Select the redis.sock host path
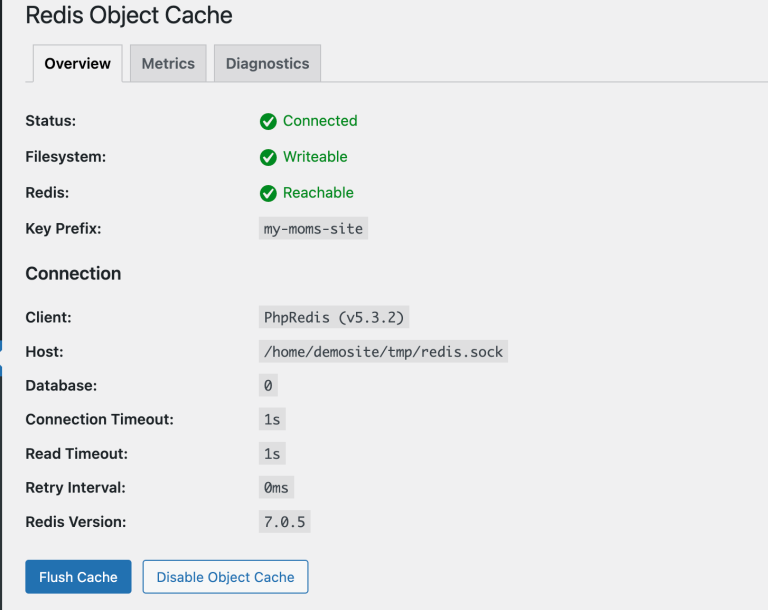The height and width of the screenshot is (610, 768). coord(383,352)
